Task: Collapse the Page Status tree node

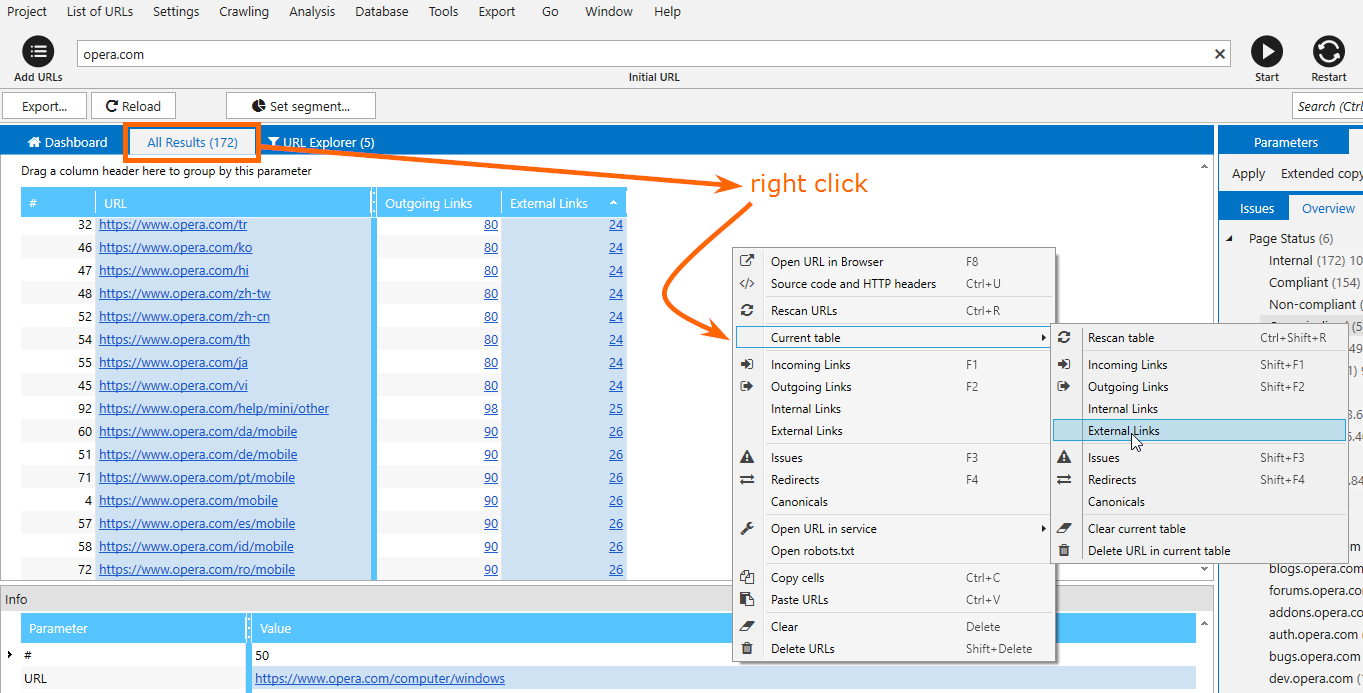Action: pyautogui.click(x=1229, y=238)
